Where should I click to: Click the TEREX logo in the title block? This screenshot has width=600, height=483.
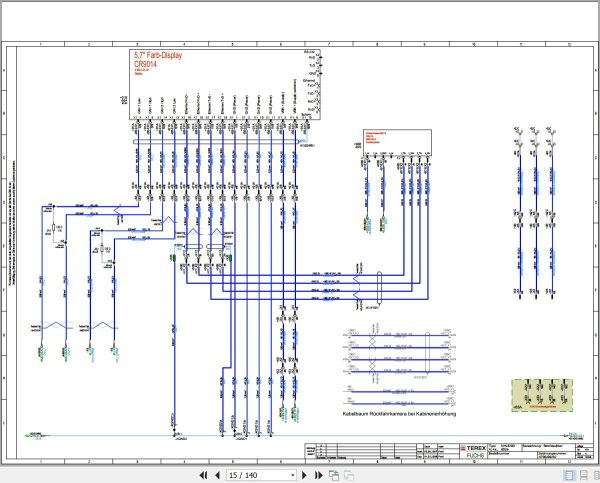click(473, 448)
